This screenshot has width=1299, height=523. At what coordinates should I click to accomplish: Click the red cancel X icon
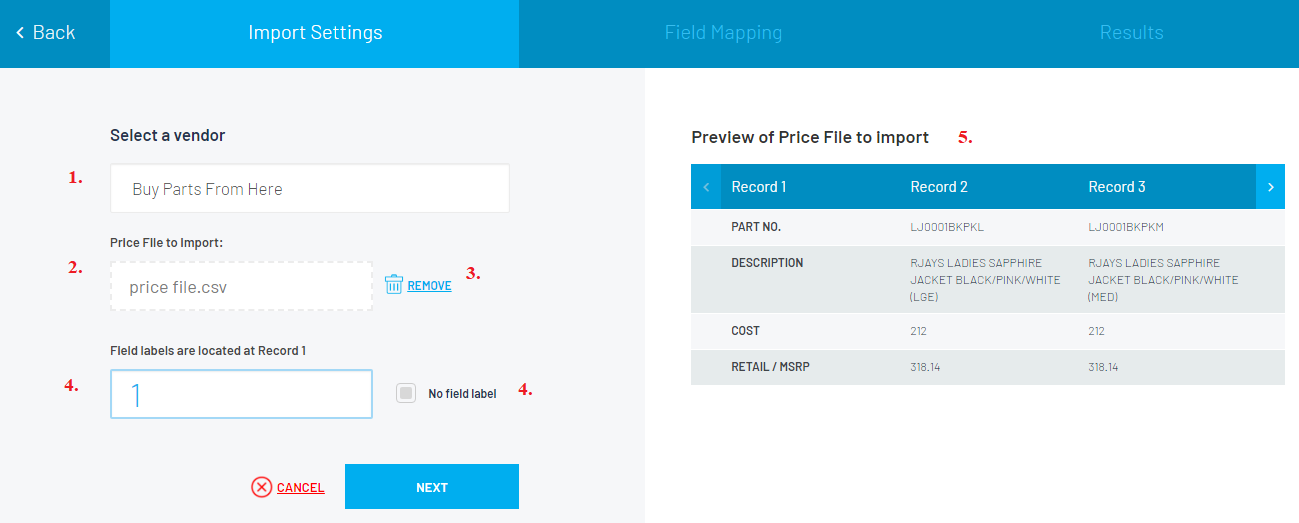(x=262, y=487)
